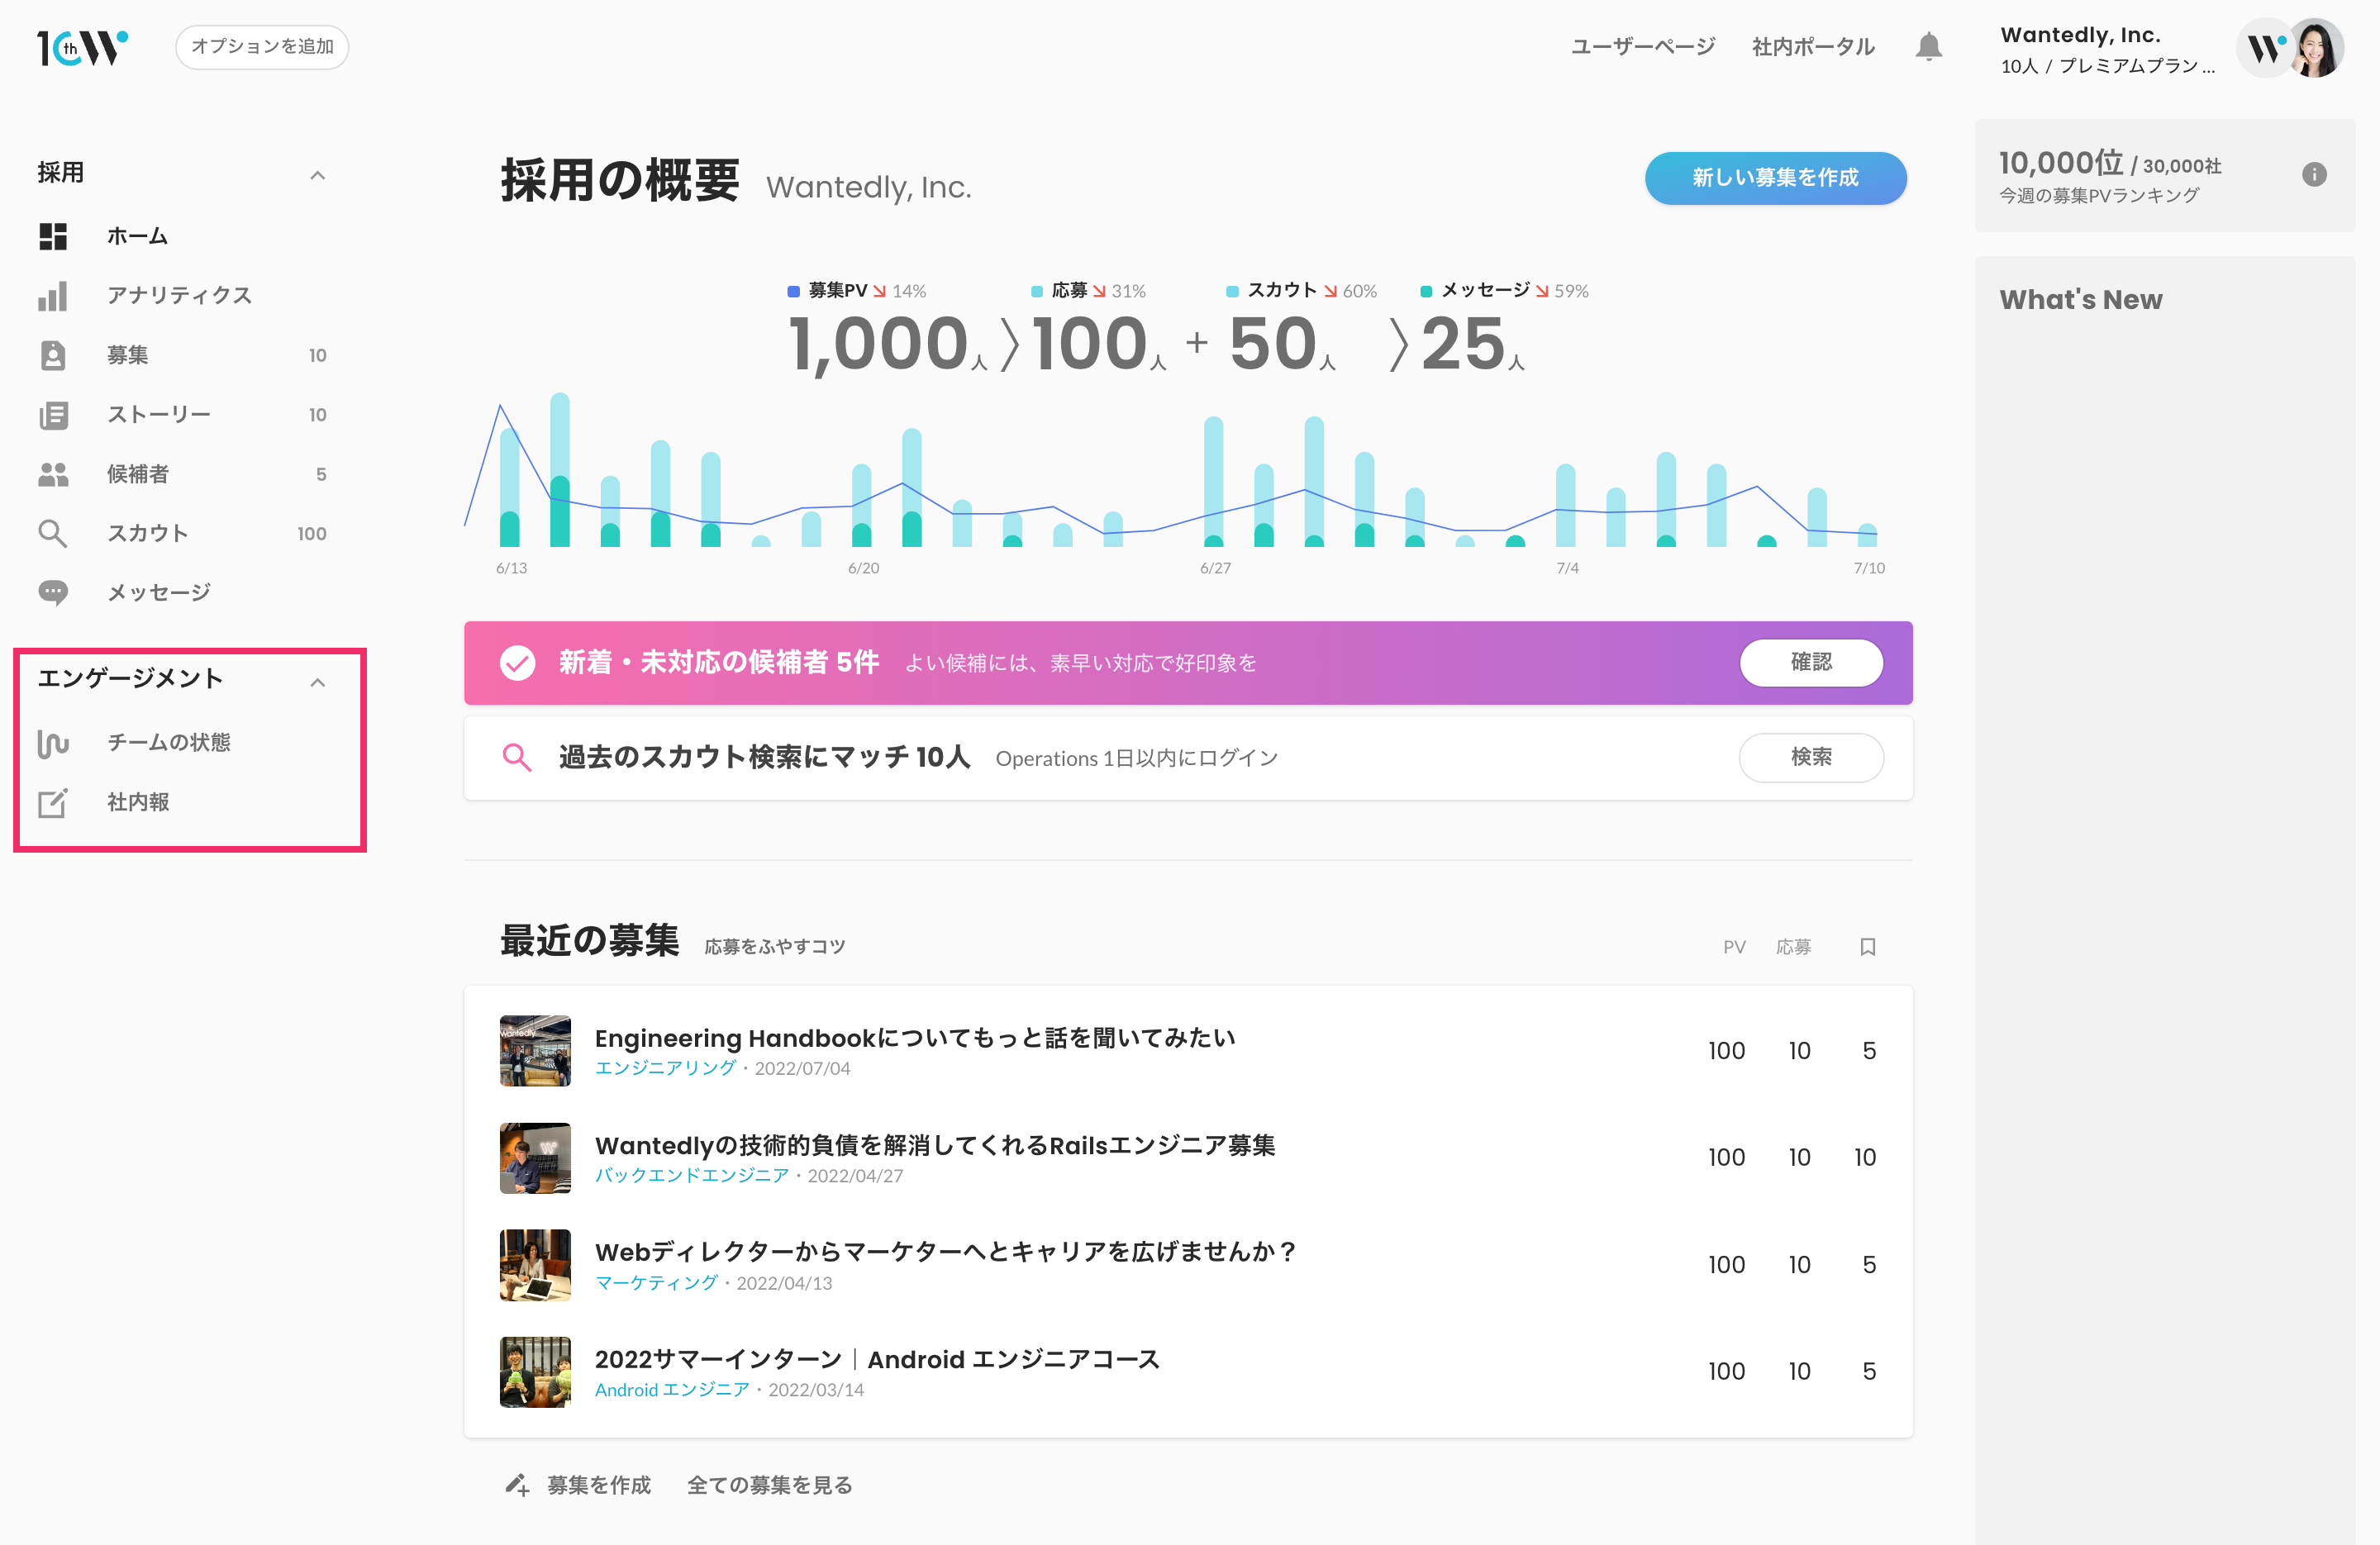The width and height of the screenshot is (2380, 1545).
Task: Open Webディレクターからマーケターへ posting title
Action: point(946,1252)
